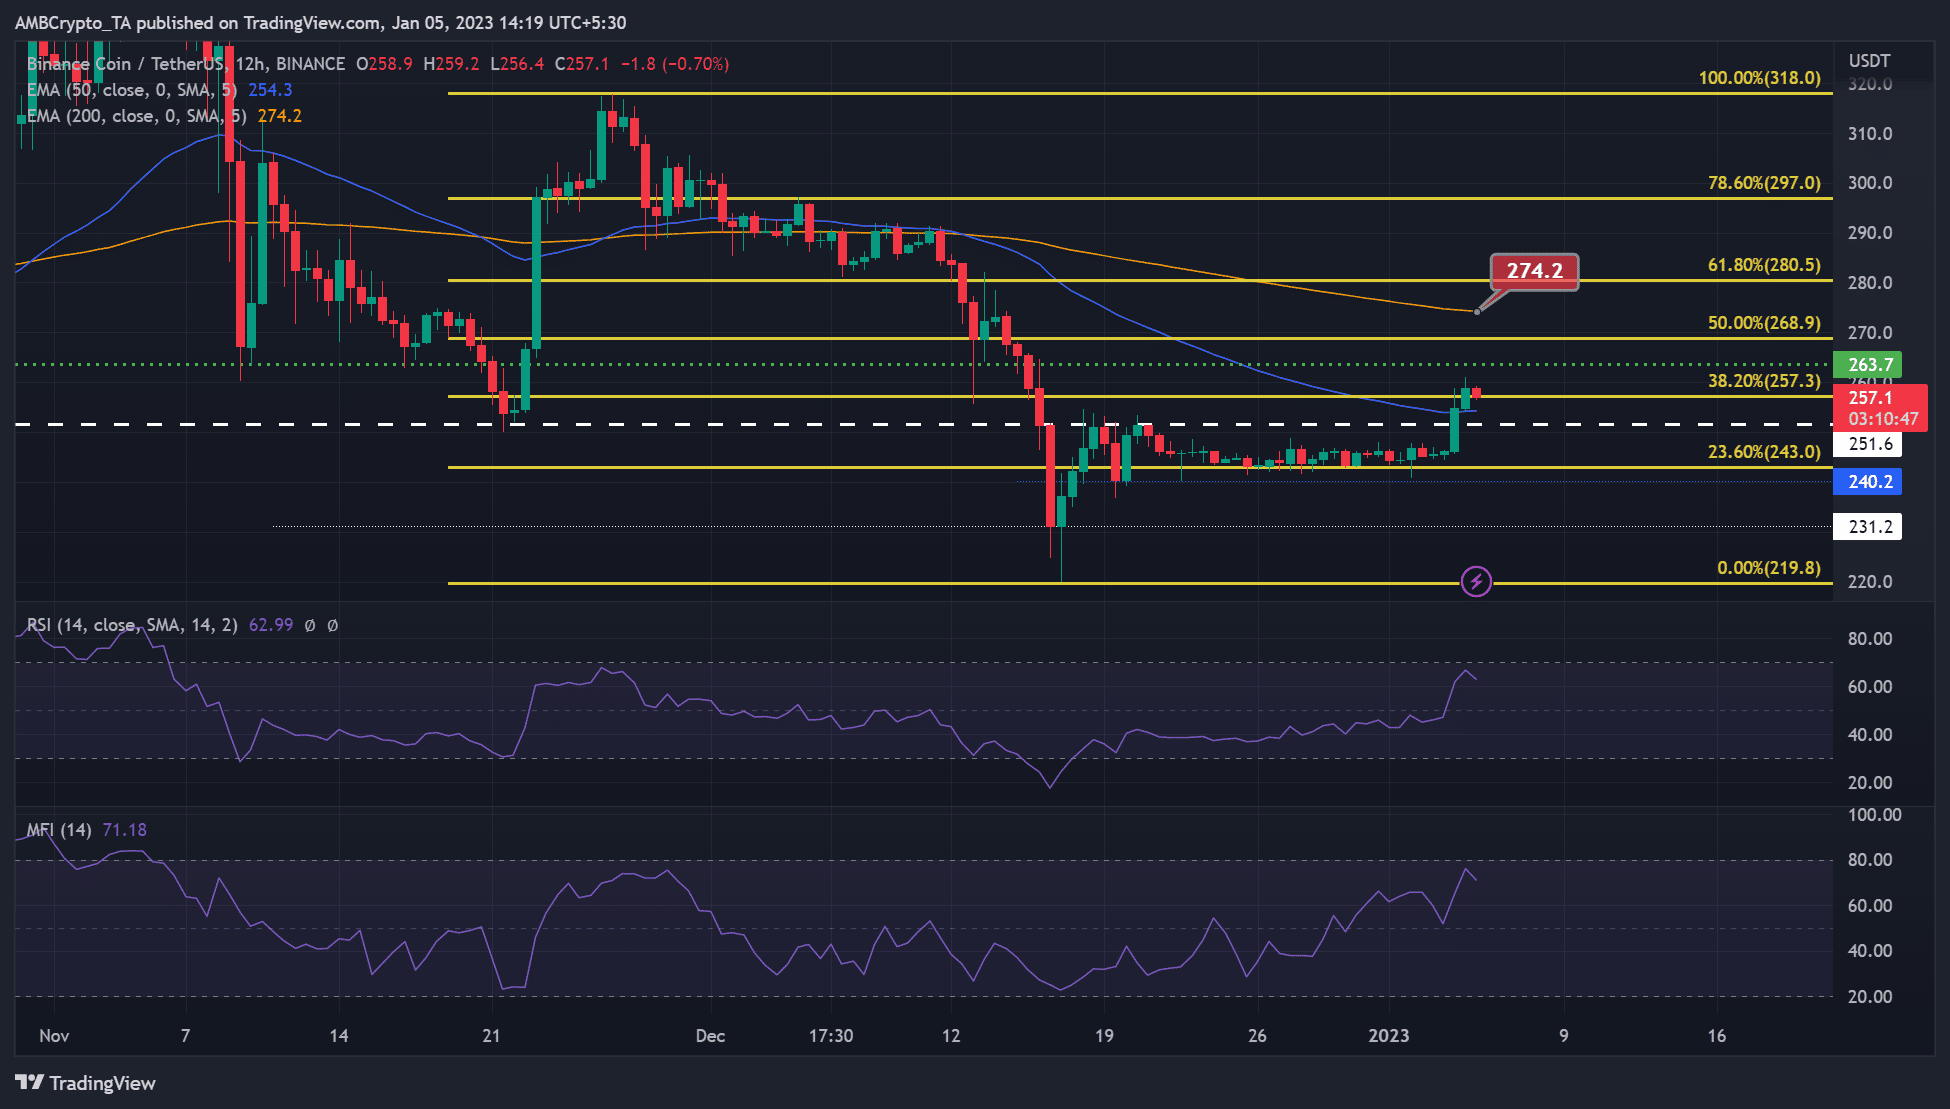Select the green 263.7 price tag

coord(1868,364)
